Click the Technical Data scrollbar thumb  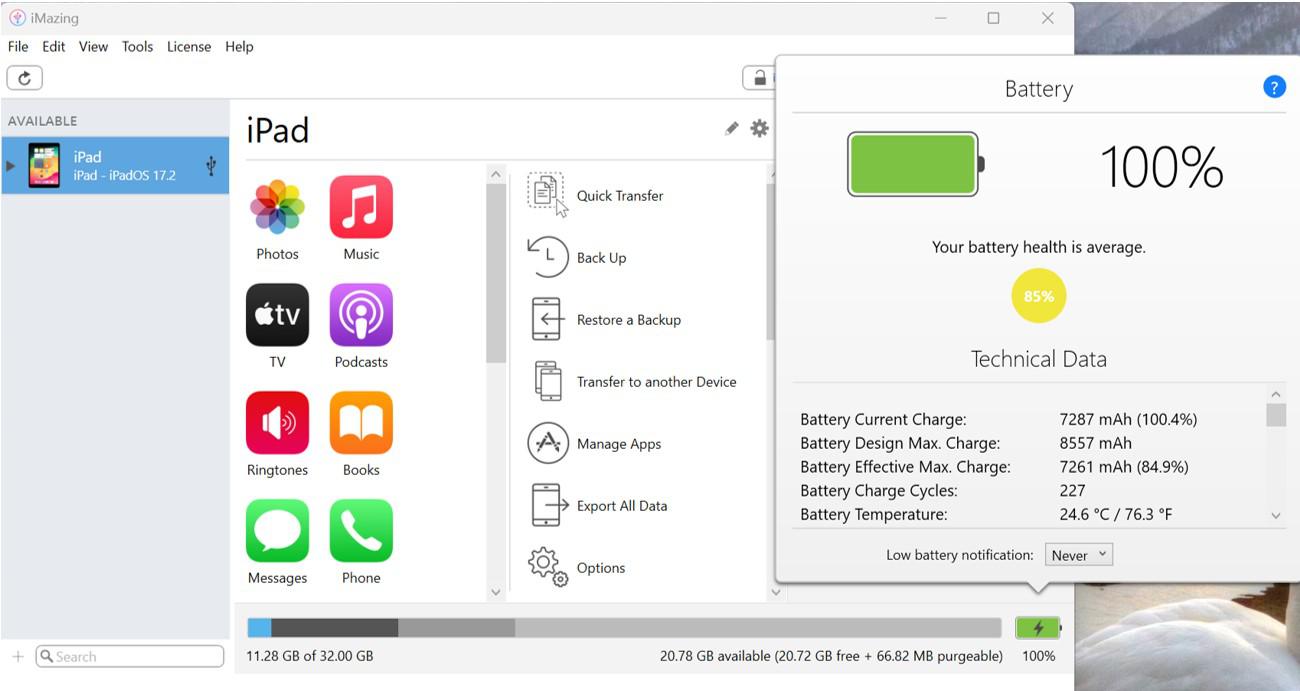pyautogui.click(x=1276, y=415)
